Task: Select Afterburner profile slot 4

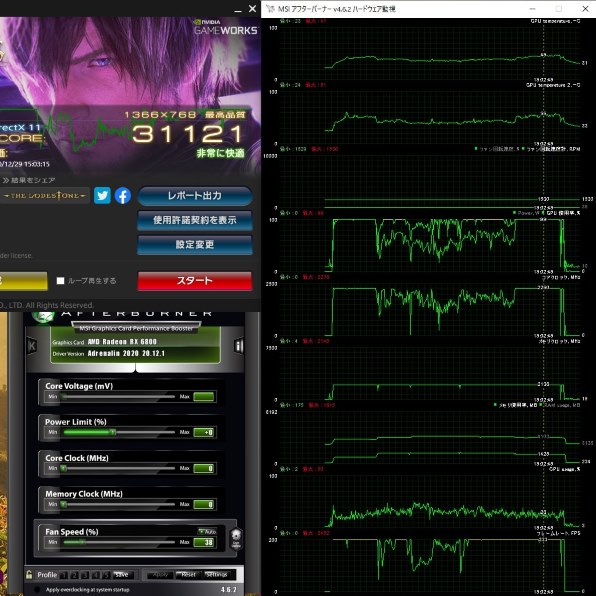Action: pos(96,575)
